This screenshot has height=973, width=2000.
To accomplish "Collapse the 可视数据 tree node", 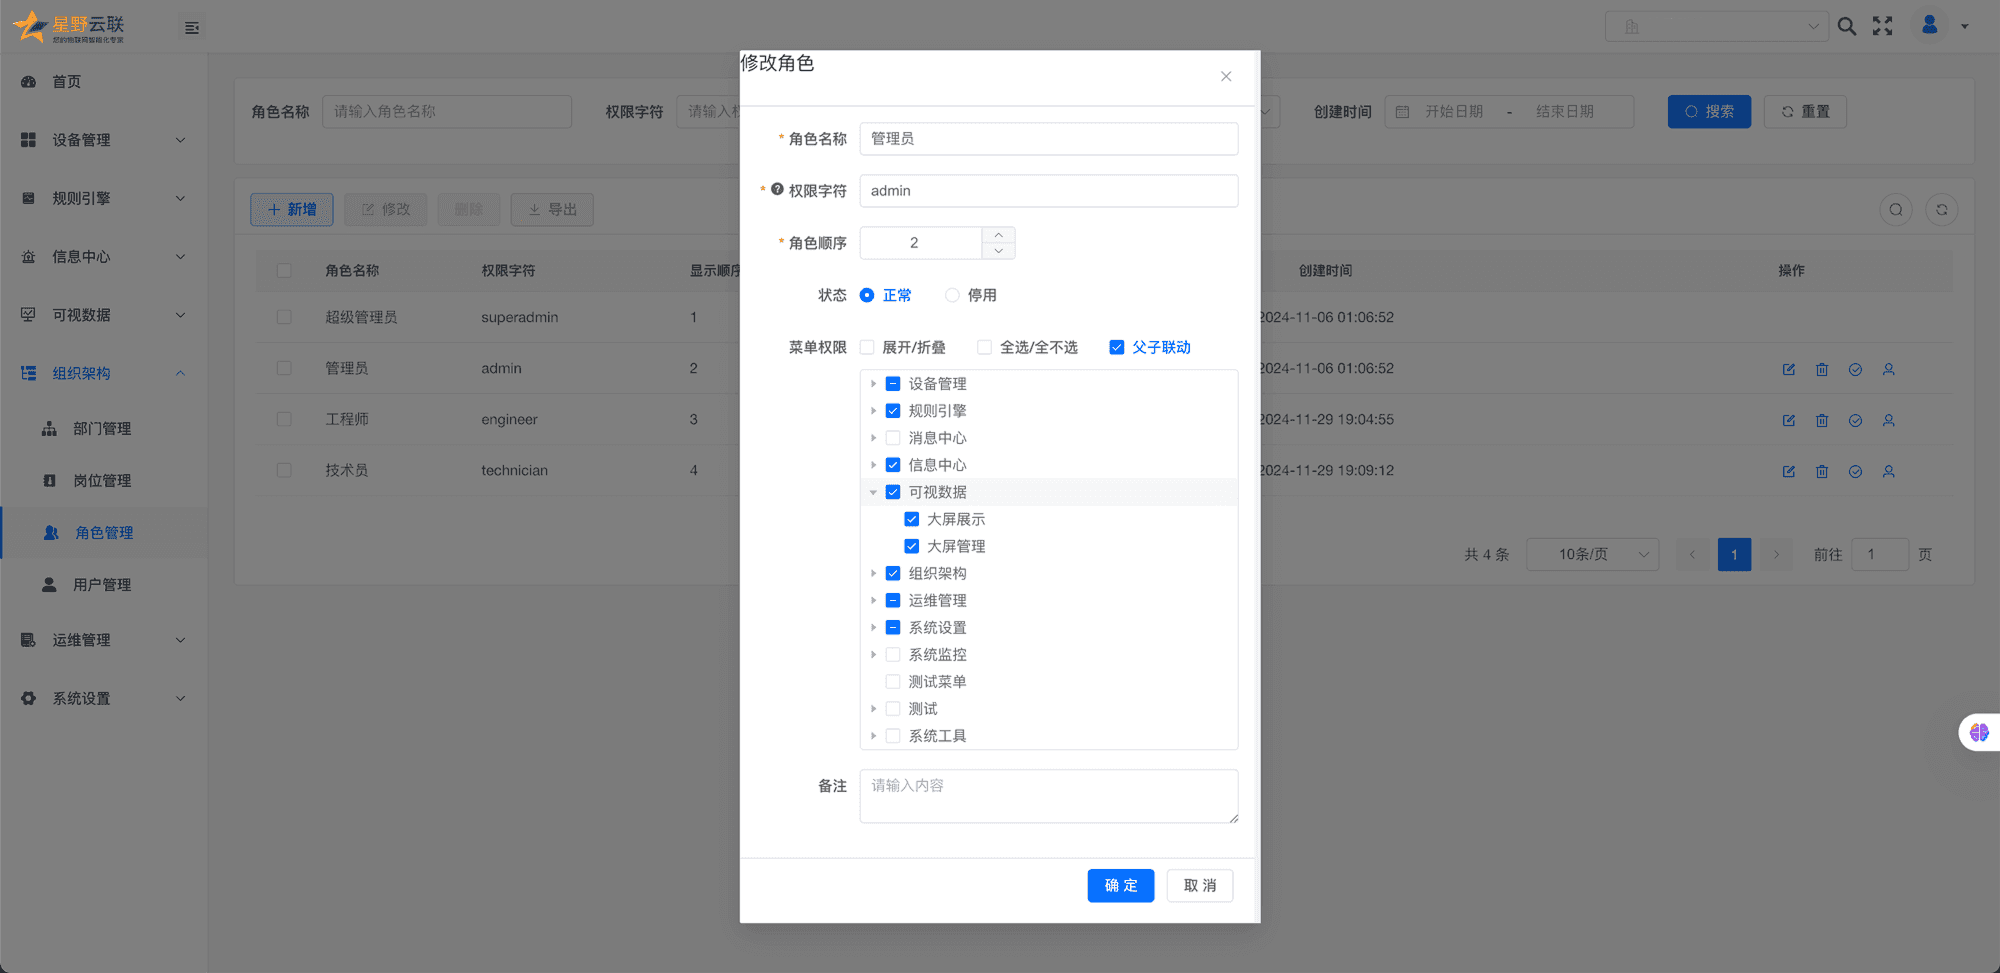I will (873, 492).
